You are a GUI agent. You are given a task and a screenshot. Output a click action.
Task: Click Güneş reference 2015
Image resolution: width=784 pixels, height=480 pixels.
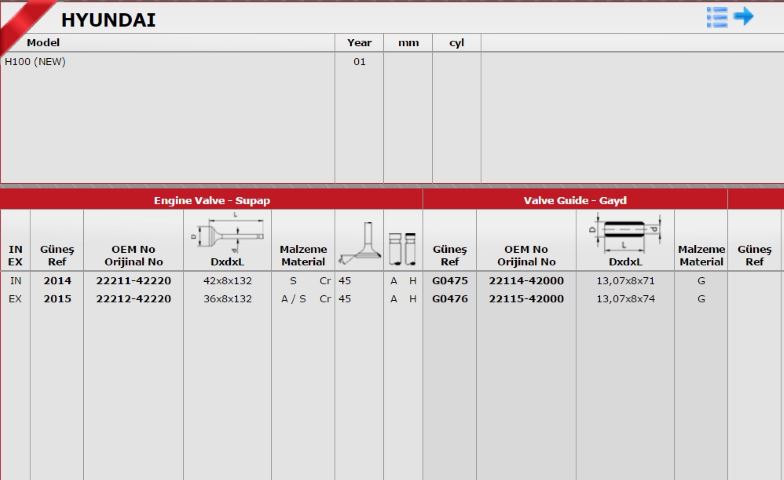click(57, 298)
